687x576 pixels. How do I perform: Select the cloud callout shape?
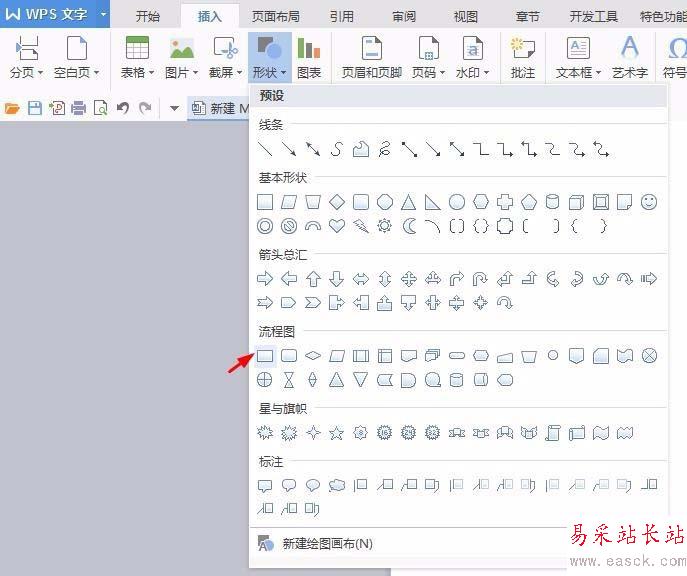click(336, 485)
